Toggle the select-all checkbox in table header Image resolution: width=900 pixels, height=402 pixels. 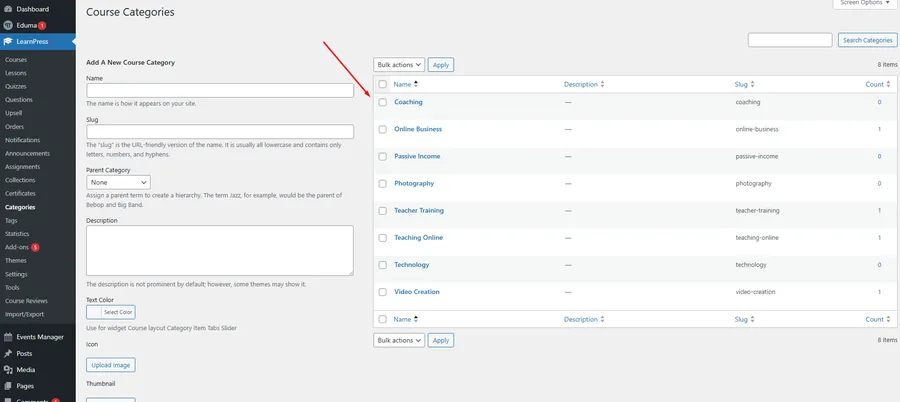[382, 84]
